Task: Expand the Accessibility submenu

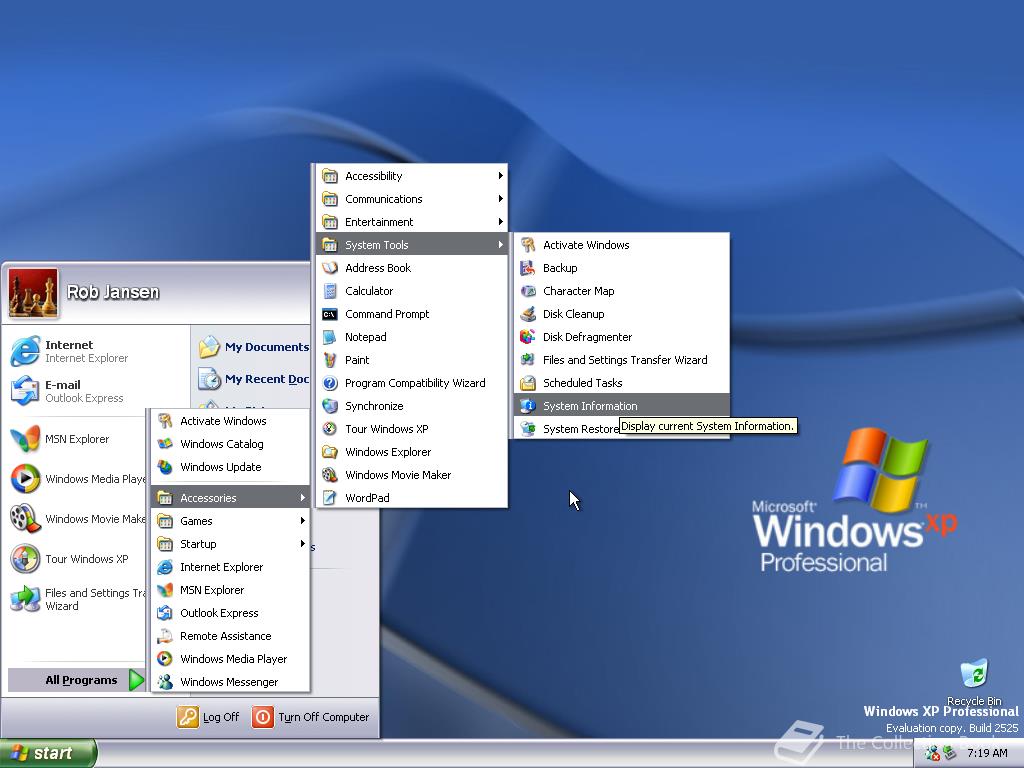Action: point(374,175)
